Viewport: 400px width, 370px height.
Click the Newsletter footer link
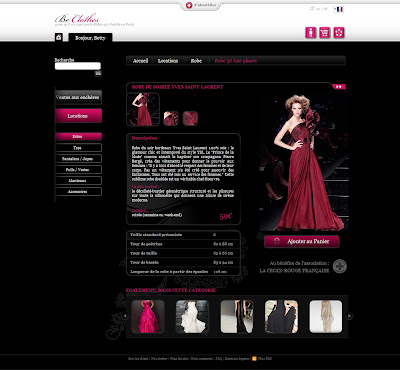pyautogui.click(x=159, y=359)
